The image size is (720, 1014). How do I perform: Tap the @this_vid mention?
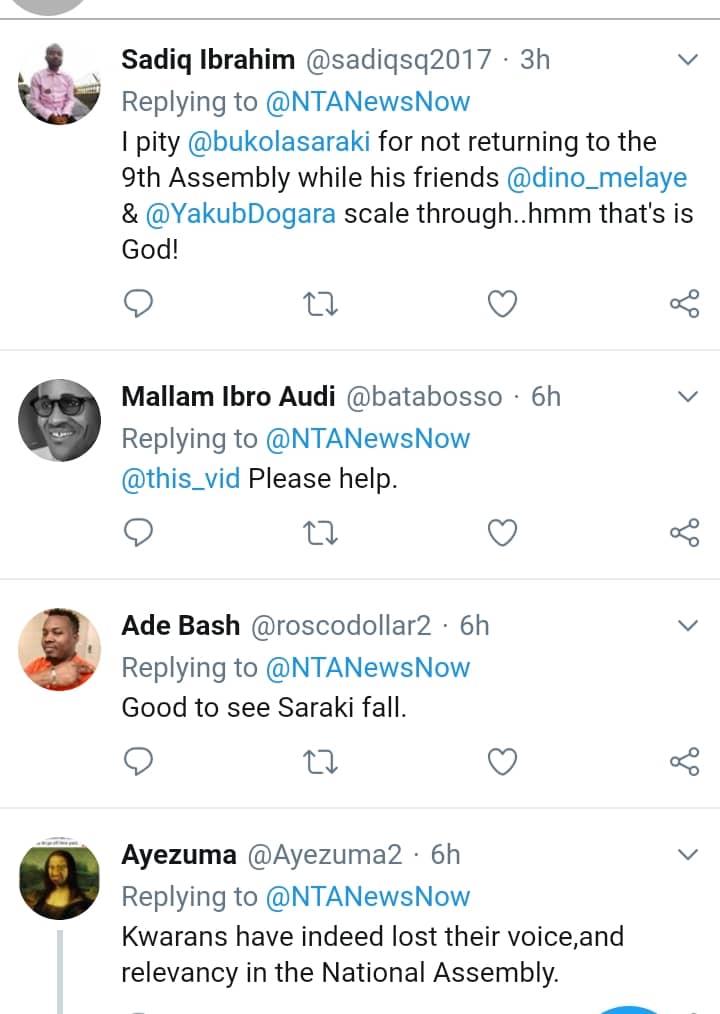pyautogui.click(x=180, y=479)
